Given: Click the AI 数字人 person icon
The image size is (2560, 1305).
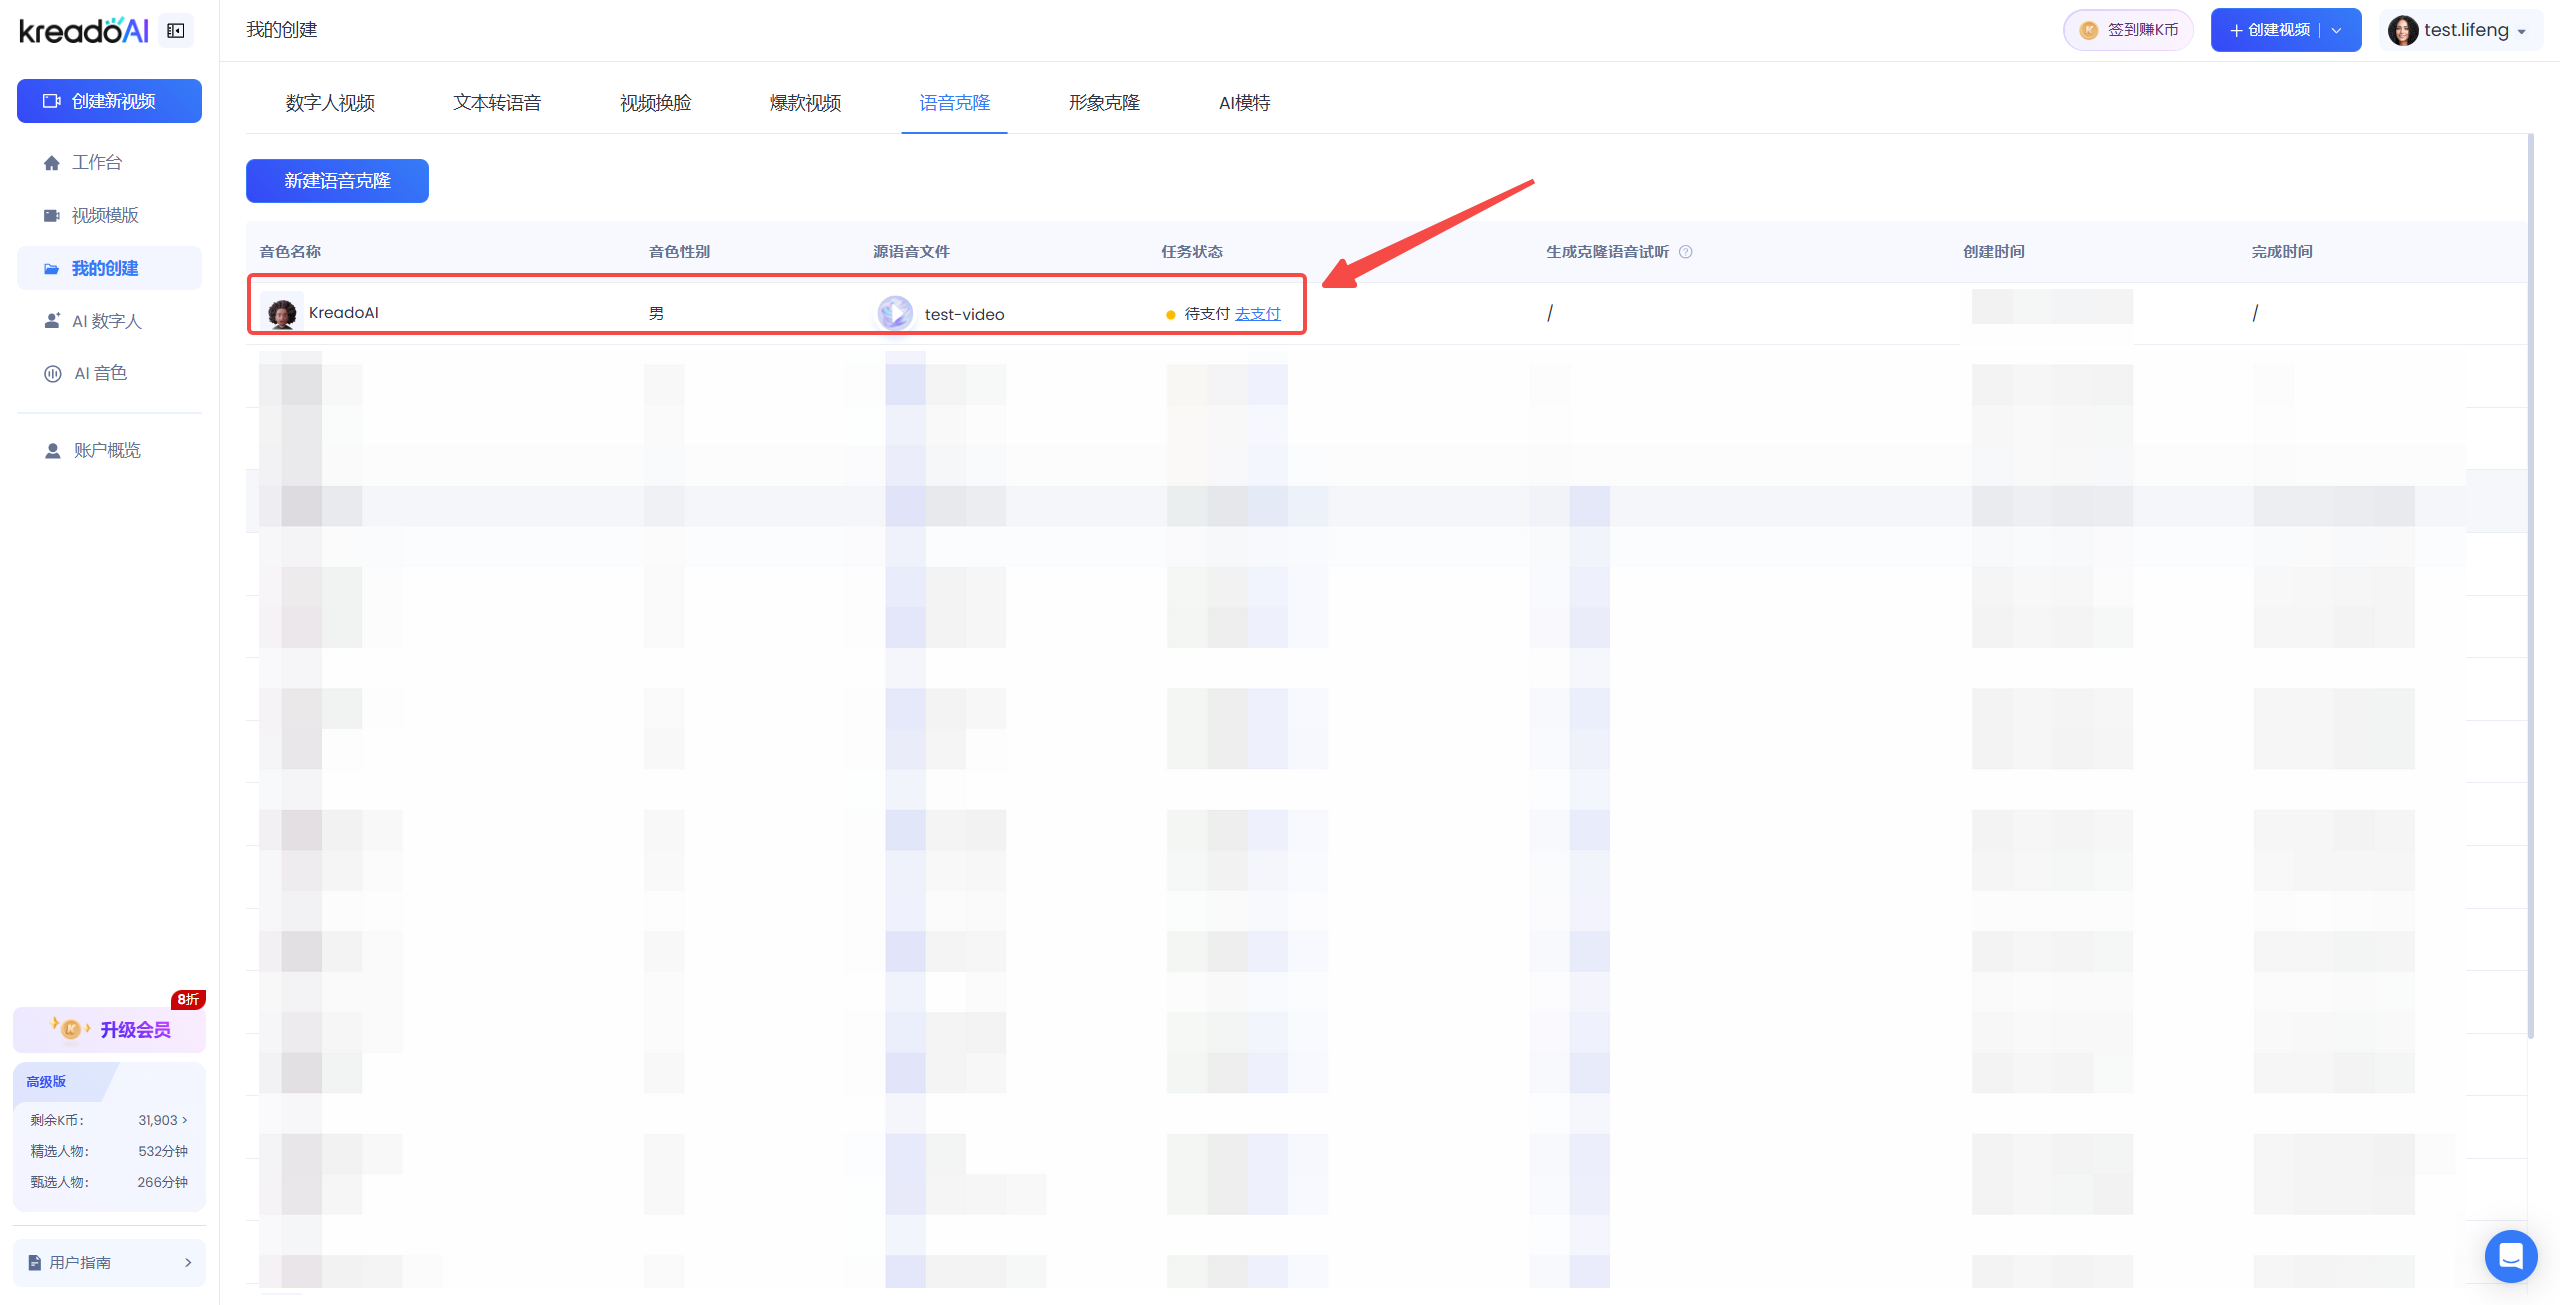Looking at the screenshot, I should coord(52,321).
